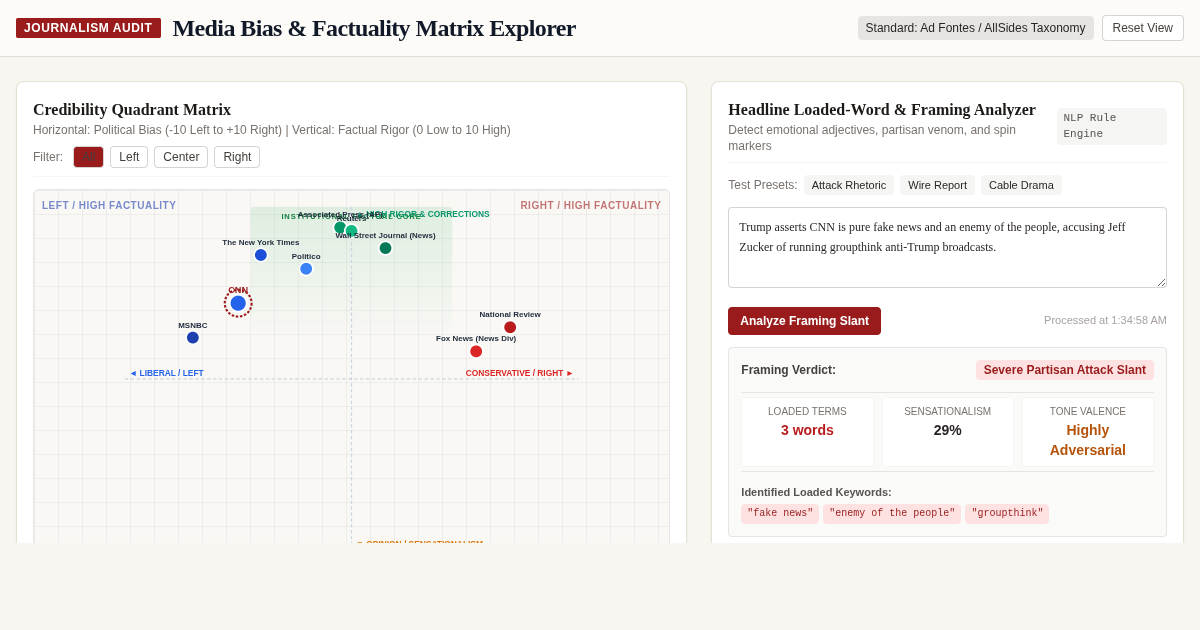
Task: Filter matrix to Left outlets
Action: tap(129, 157)
